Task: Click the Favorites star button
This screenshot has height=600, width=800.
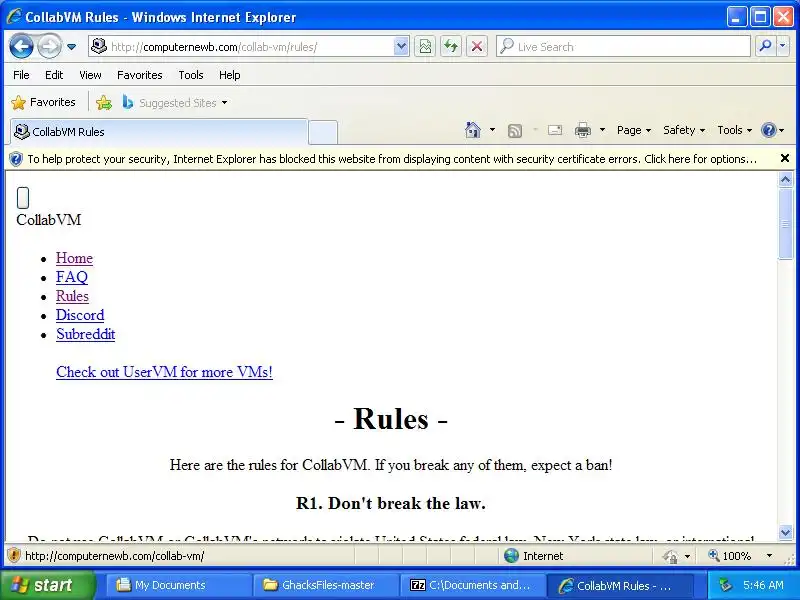Action: (x=43, y=102)
